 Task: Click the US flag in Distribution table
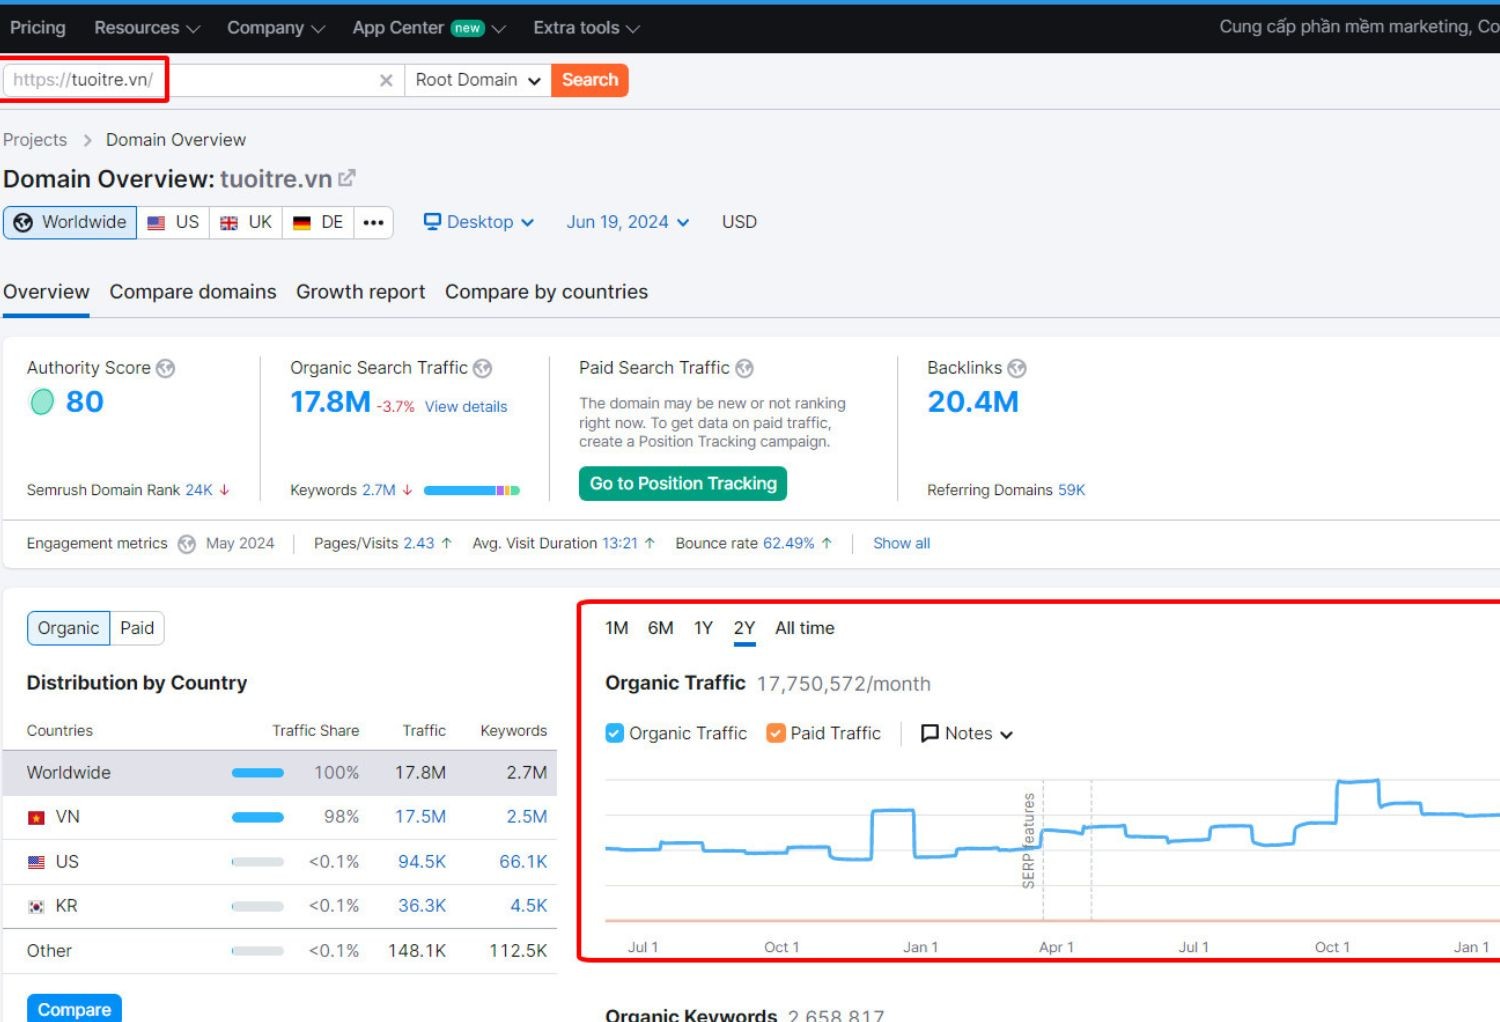(x=37, y=862)
